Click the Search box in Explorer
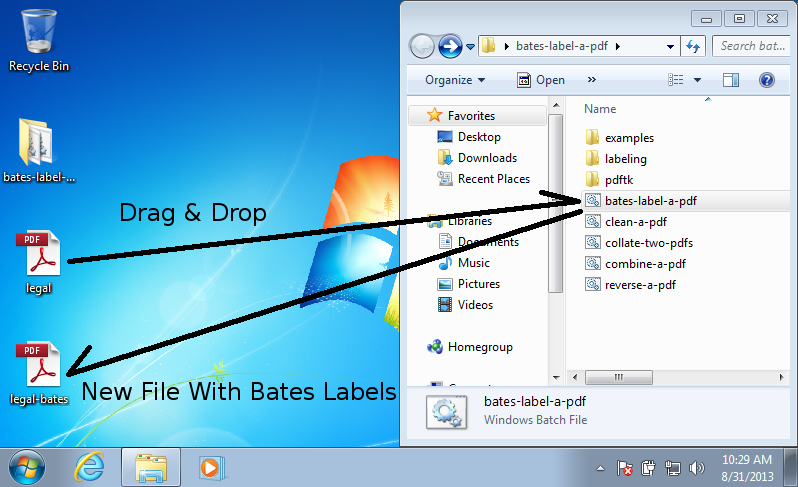This screenshot has height=487, width=798. pos(751,46)
